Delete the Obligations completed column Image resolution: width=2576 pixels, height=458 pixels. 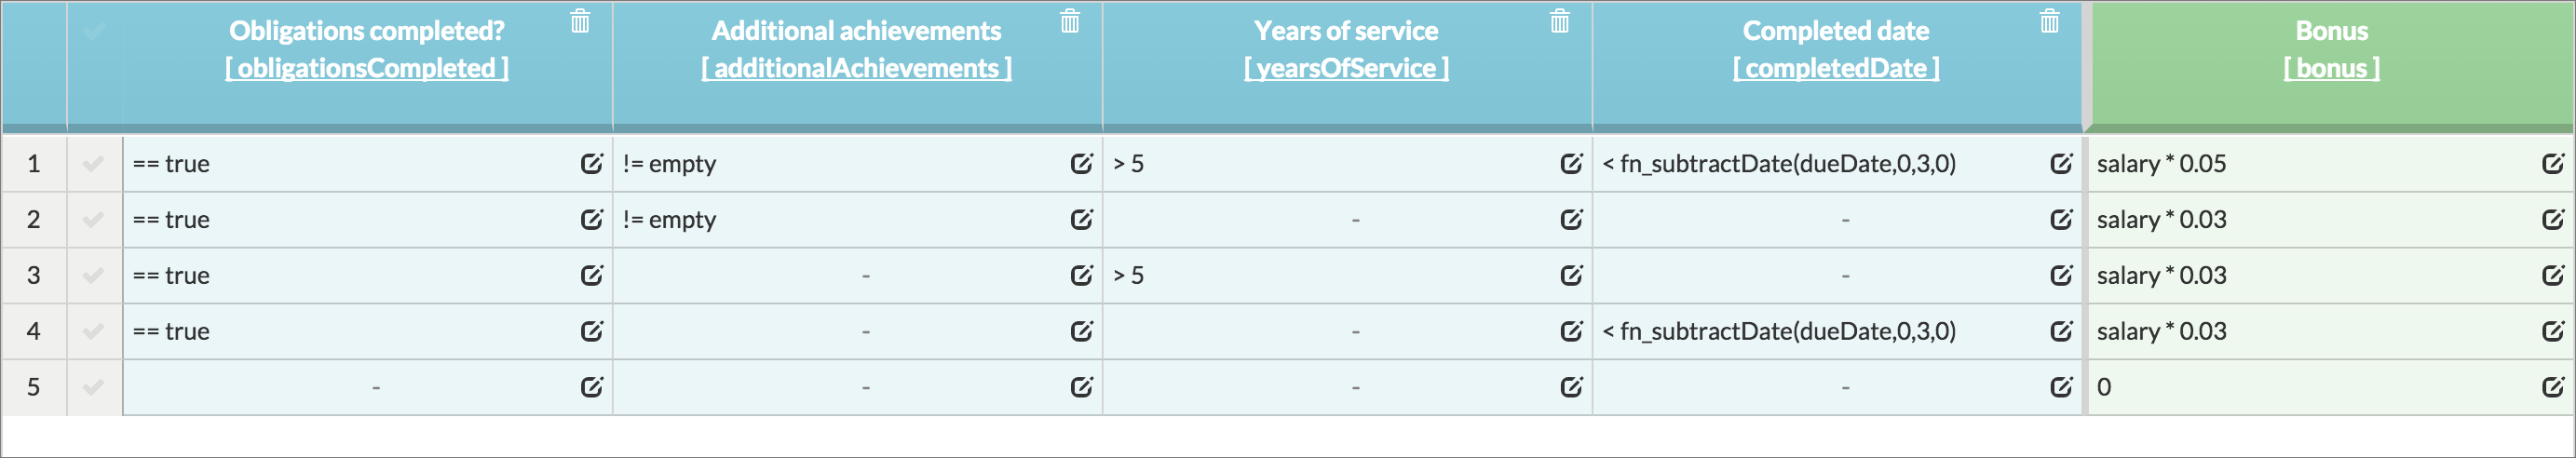point(580,21)
